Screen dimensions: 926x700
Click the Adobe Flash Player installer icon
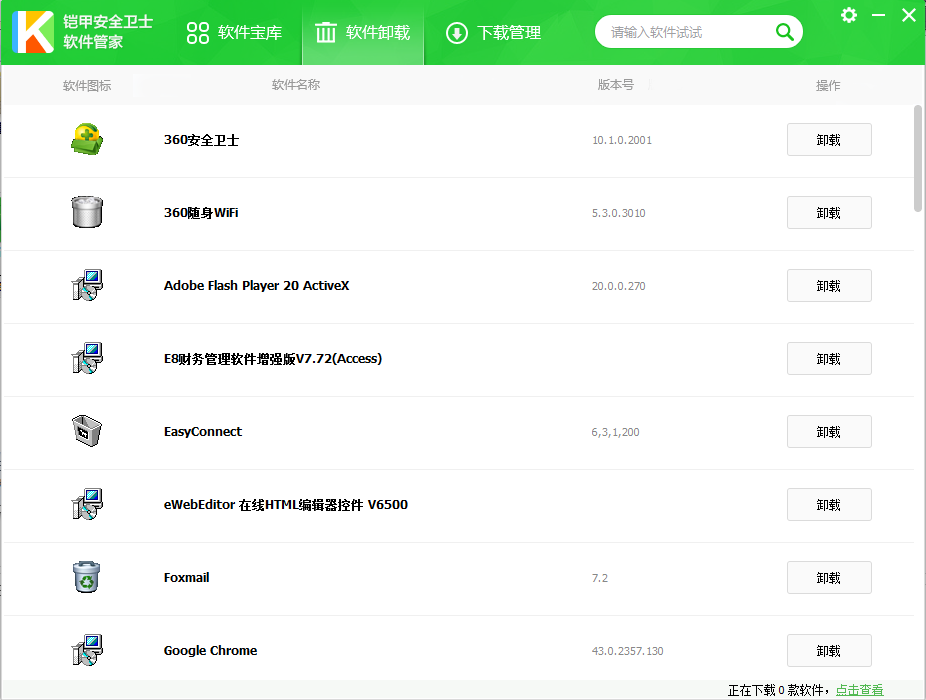[x=87, y=286]
